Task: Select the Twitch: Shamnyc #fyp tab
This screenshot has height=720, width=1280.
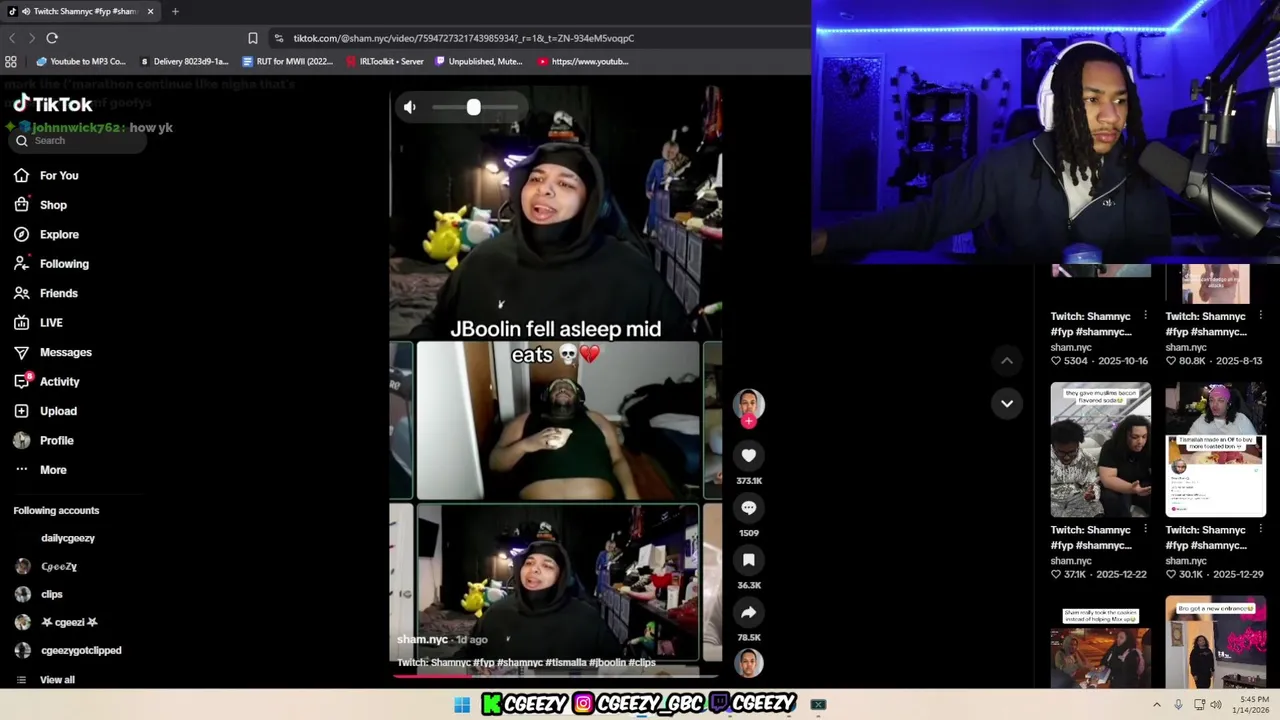Action: tap(80, 11)
